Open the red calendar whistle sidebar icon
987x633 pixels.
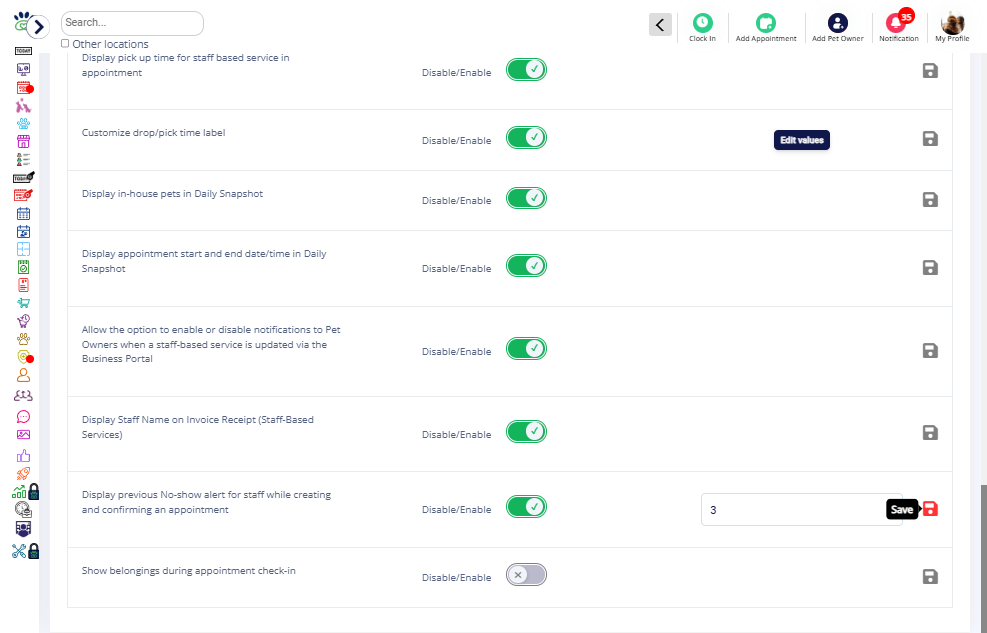[x=23, y=195]
